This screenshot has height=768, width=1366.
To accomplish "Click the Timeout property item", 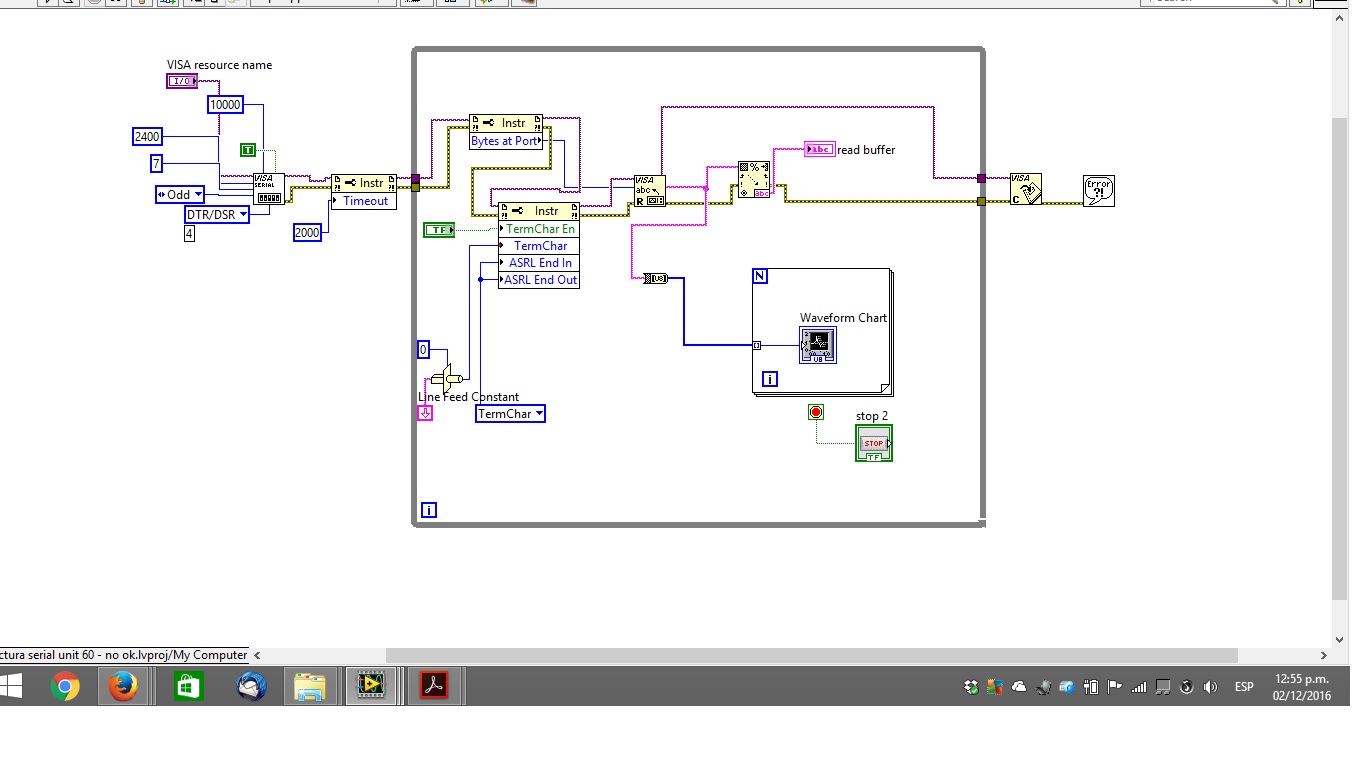I will (x=364, y=201).
